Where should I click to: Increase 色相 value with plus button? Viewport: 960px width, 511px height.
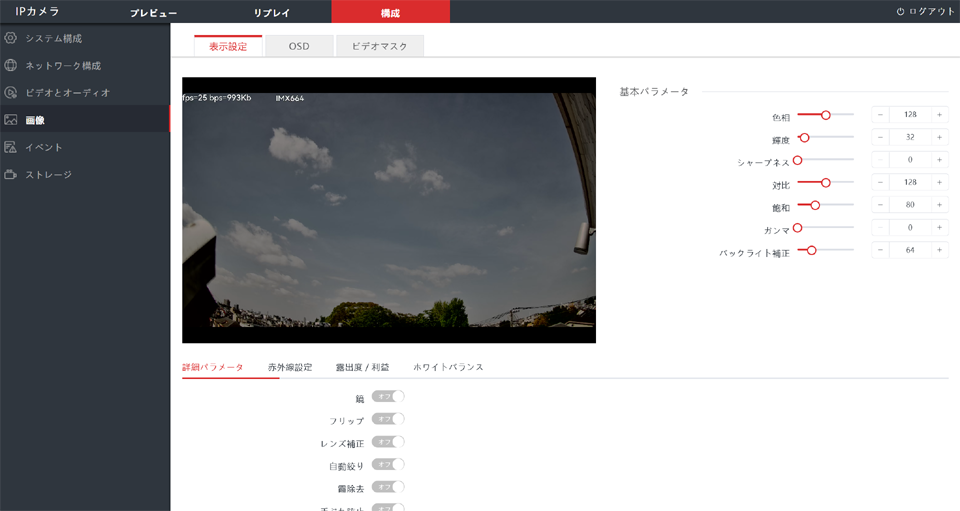click(x=939, y=115)
